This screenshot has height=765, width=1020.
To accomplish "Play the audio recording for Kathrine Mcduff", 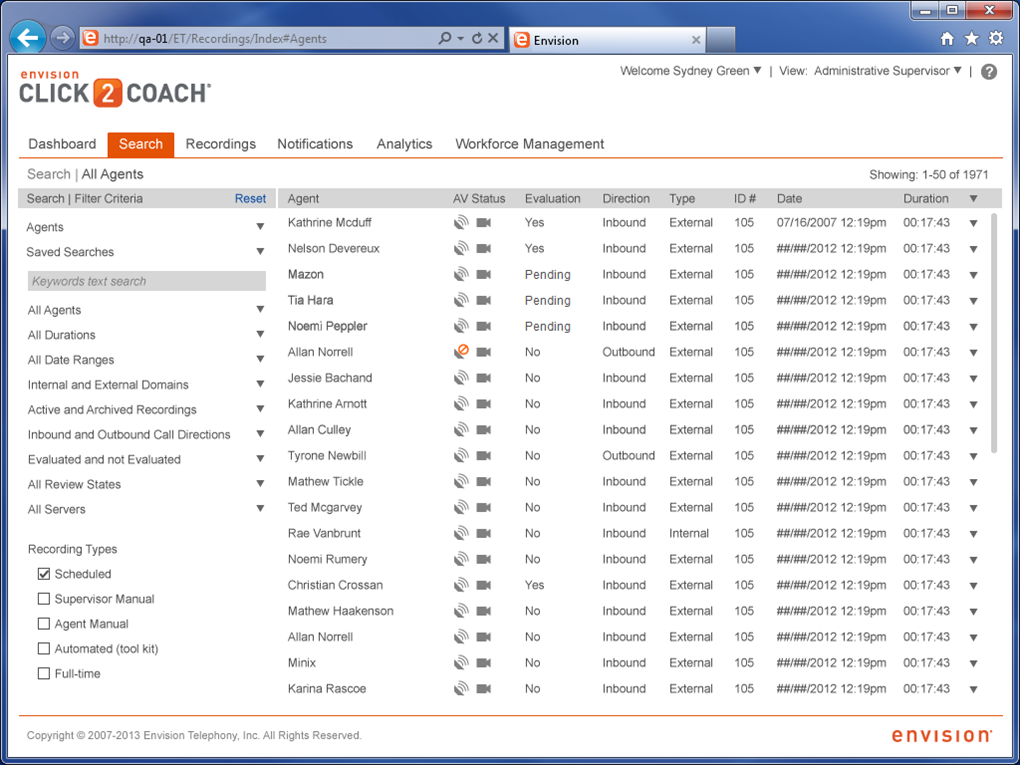I will coord(461,222).
